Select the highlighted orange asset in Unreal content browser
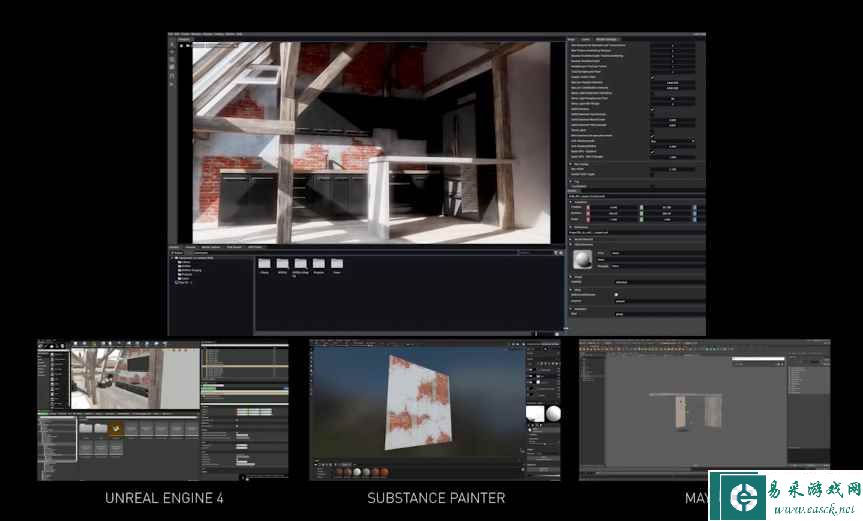 click(116, 429)
